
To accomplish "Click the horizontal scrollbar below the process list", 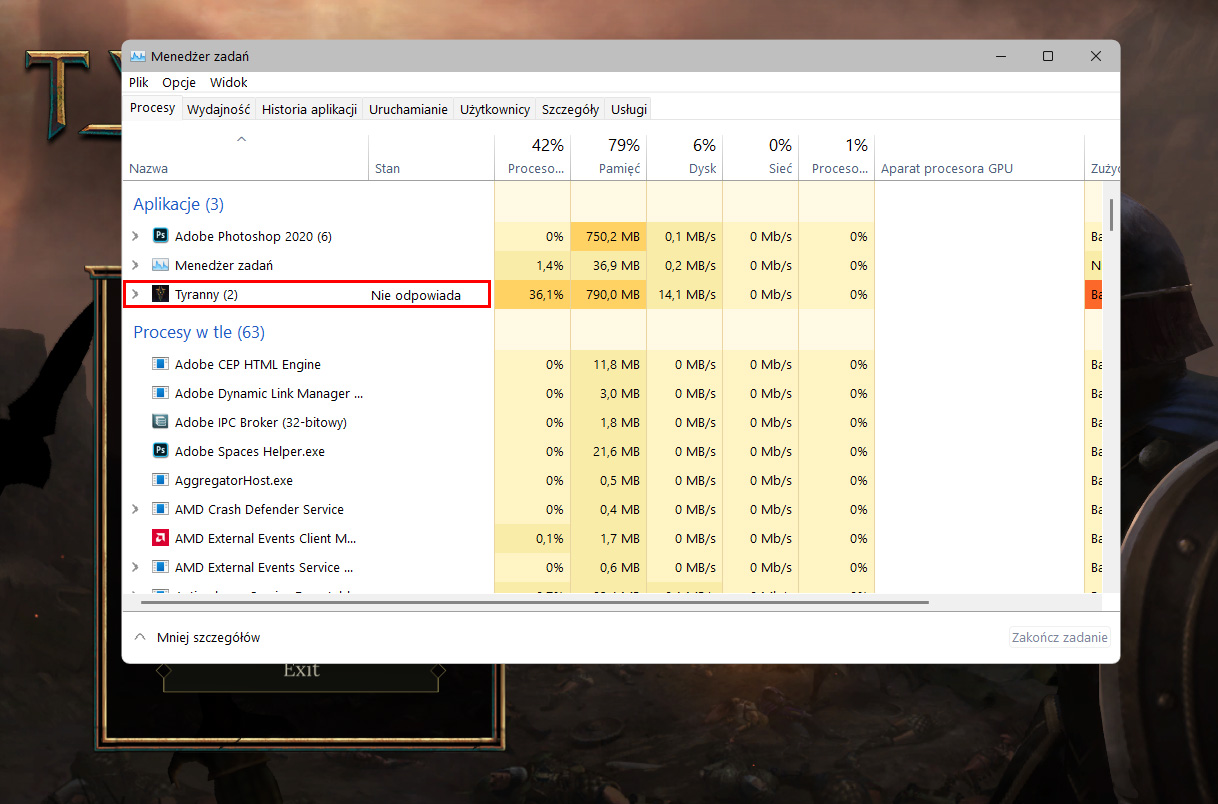I will (535, 603).
